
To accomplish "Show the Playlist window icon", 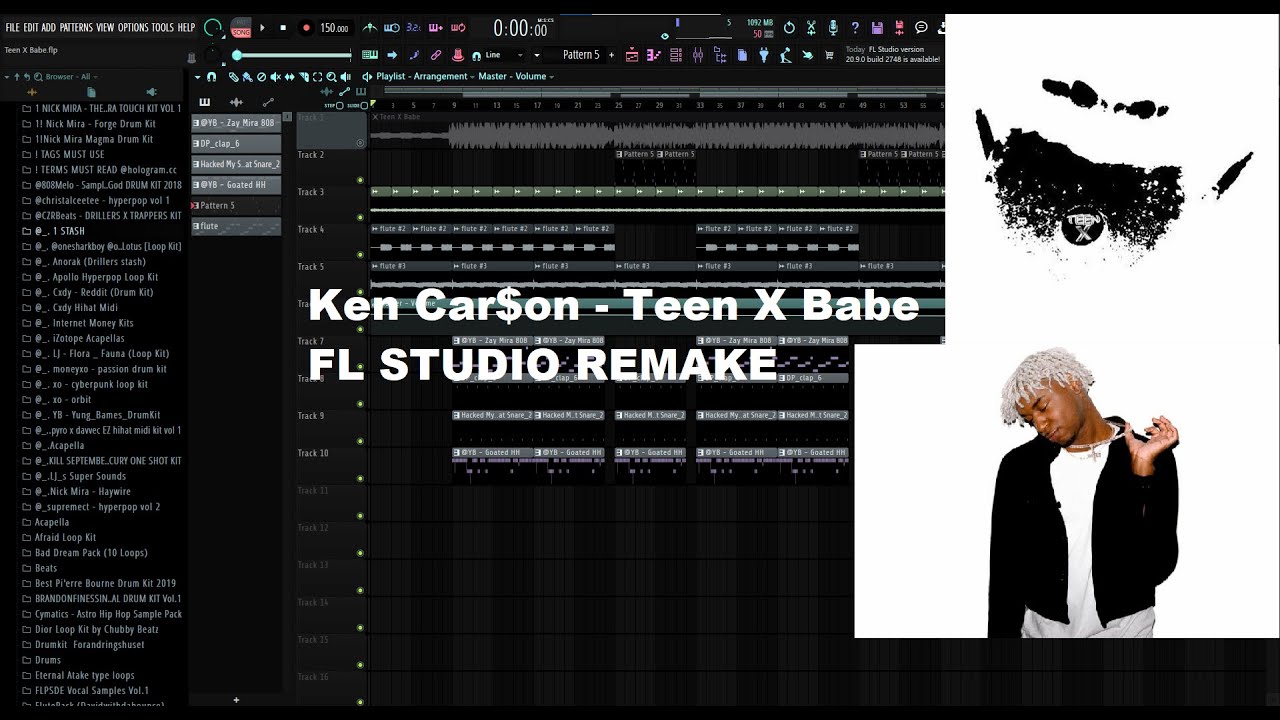I will [x=632, y=55].
